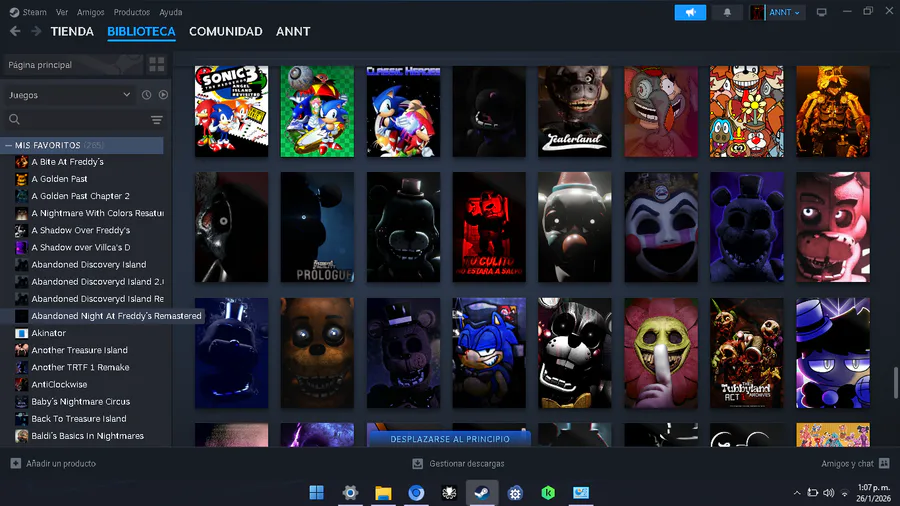Open Gestionar descargas
The width and height of the screenshot is (900, 506).
click(458, 464)
